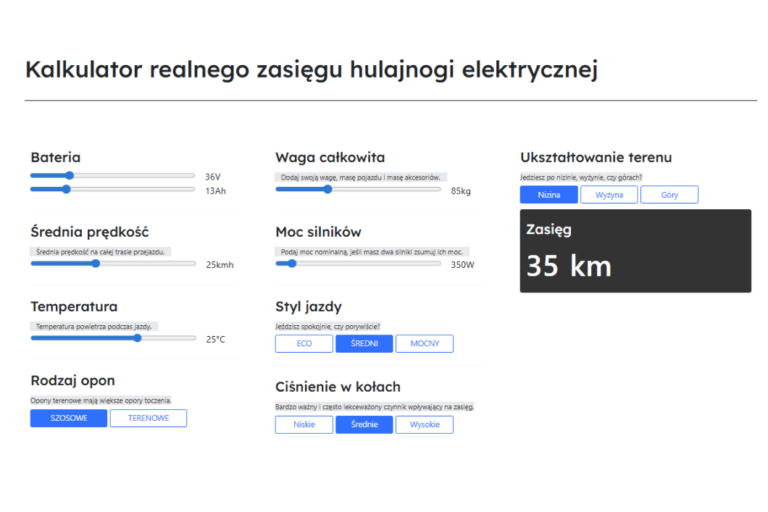Select Góry terrain option
Image resolution: width=768 pixels, height=512 pixels.
pyautogui.click(x=669, y=195)
